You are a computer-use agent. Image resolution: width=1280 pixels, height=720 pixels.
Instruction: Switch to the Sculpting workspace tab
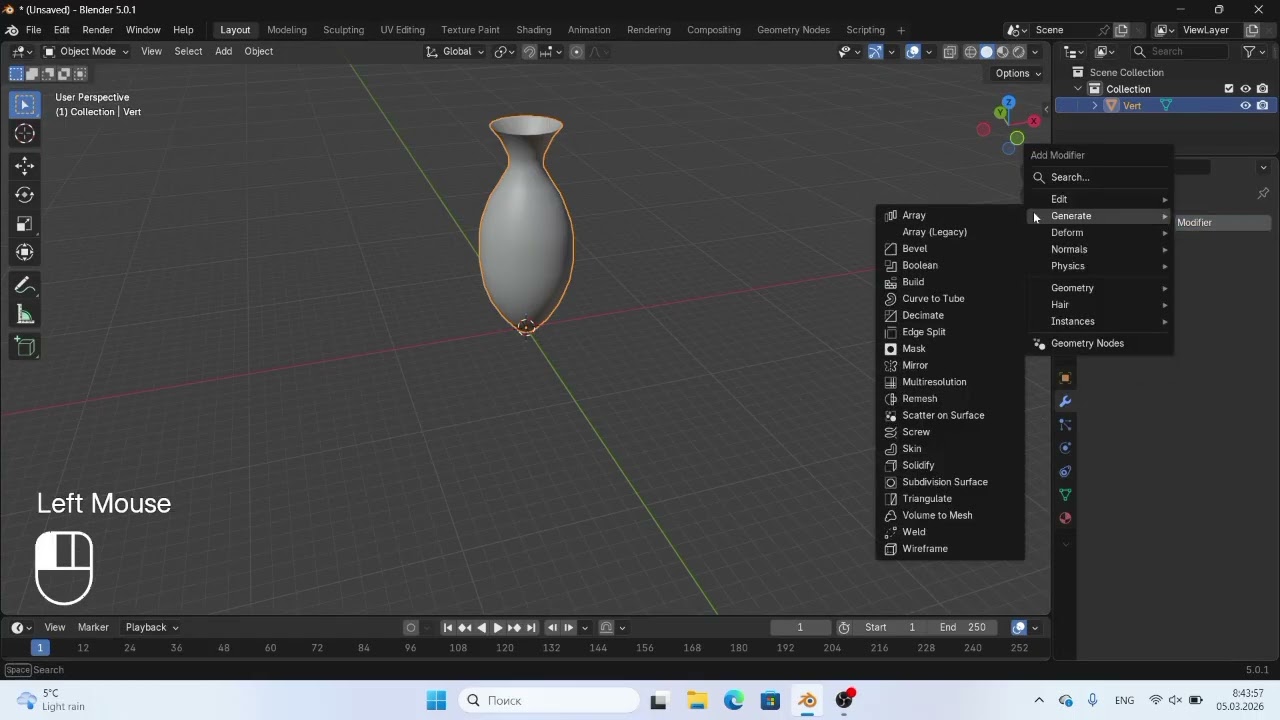[343, 30]
